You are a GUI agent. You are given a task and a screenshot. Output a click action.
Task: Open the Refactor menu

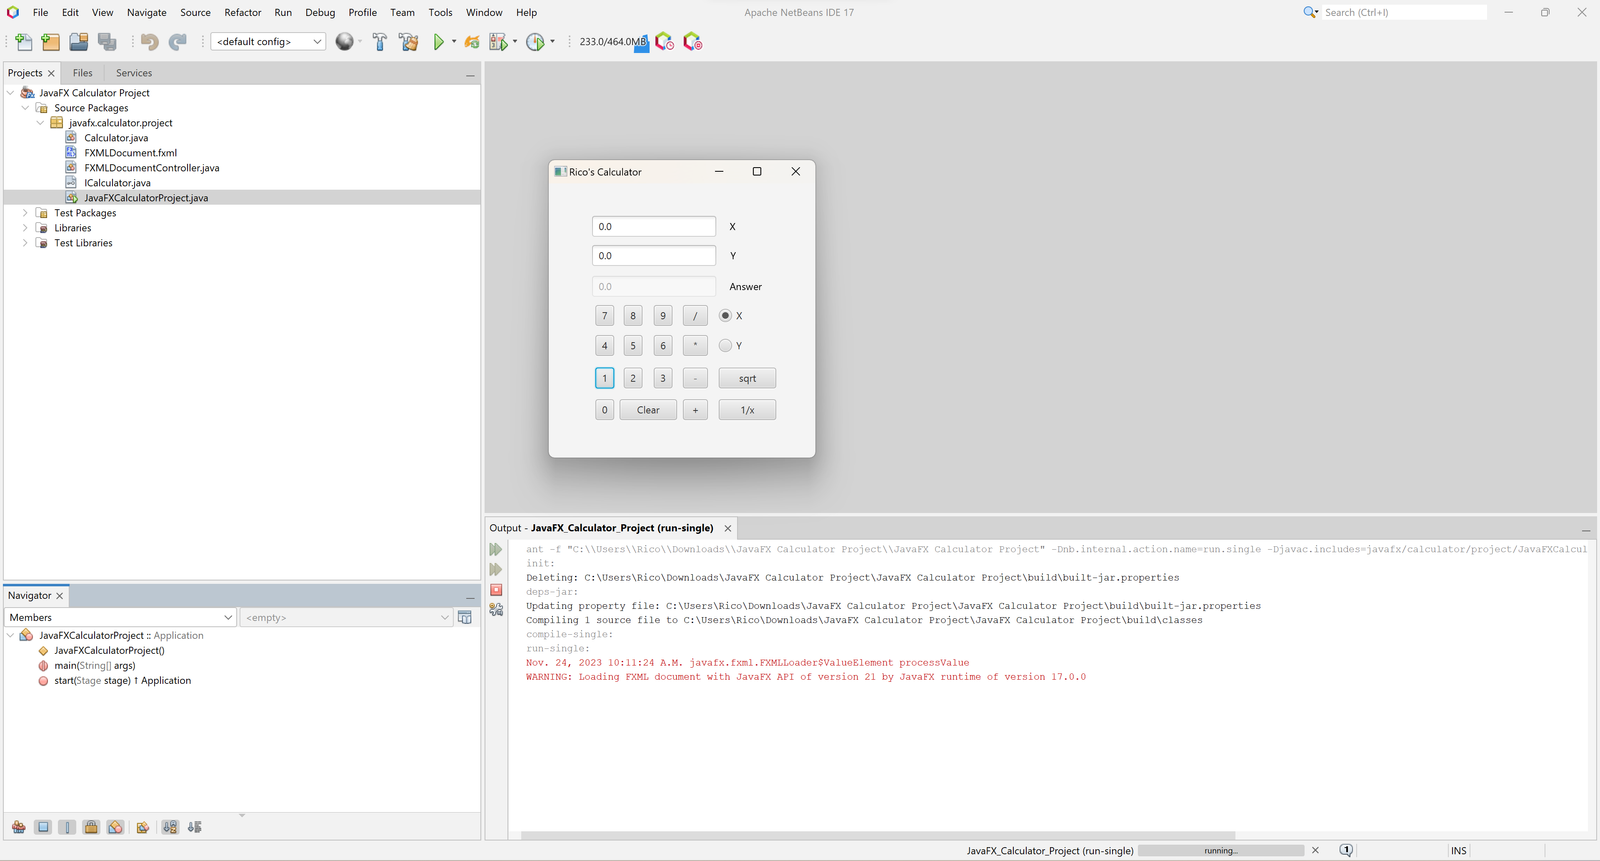[x=242, y=13]
